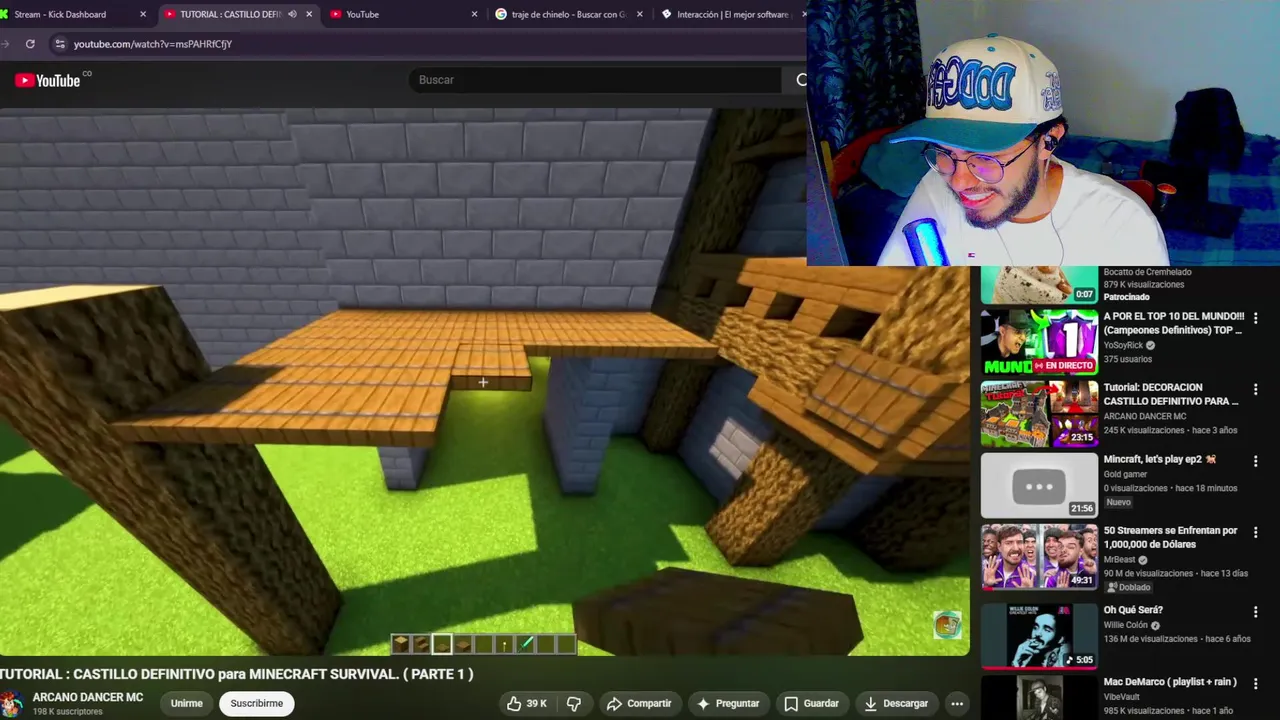Open the sponsored Bocatto ad thumbnail (0:07)
This screenshot has height=720, width=1280.
[x=1039, y=285]
